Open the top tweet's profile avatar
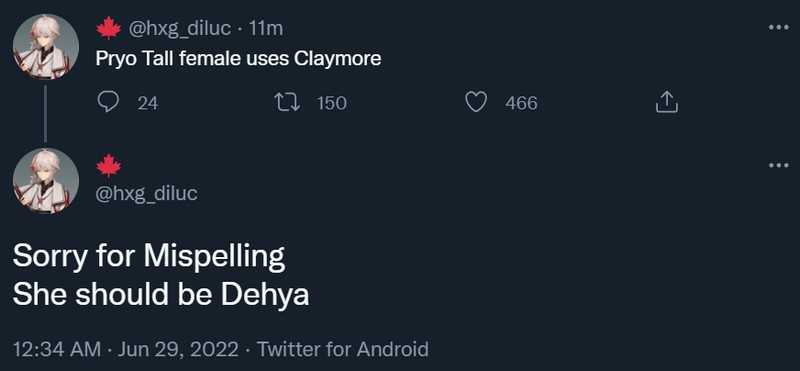800x371 pixels. 46,46
